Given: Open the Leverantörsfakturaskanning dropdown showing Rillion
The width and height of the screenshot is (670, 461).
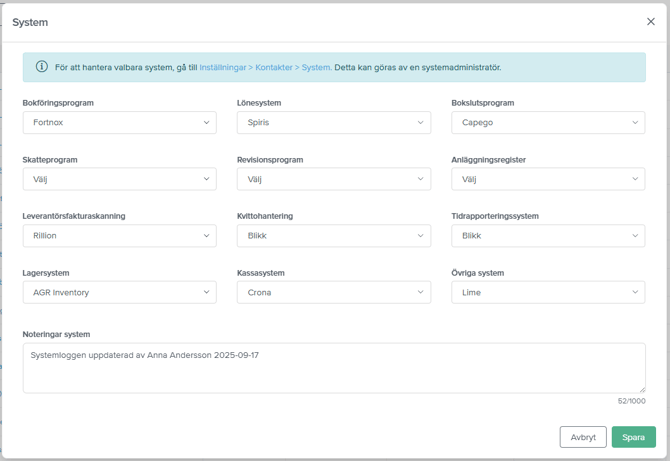Looking at the screenshot, I should [x=119, y=236].
